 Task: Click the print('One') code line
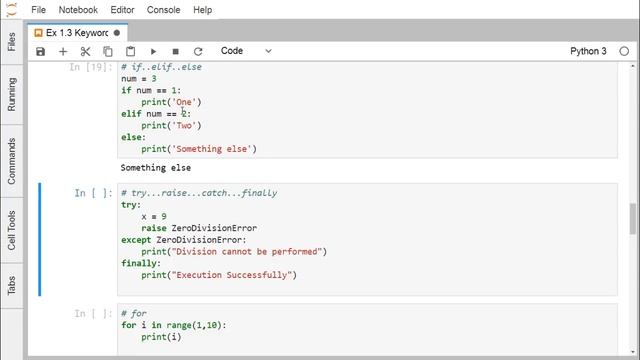pos(171,102)
